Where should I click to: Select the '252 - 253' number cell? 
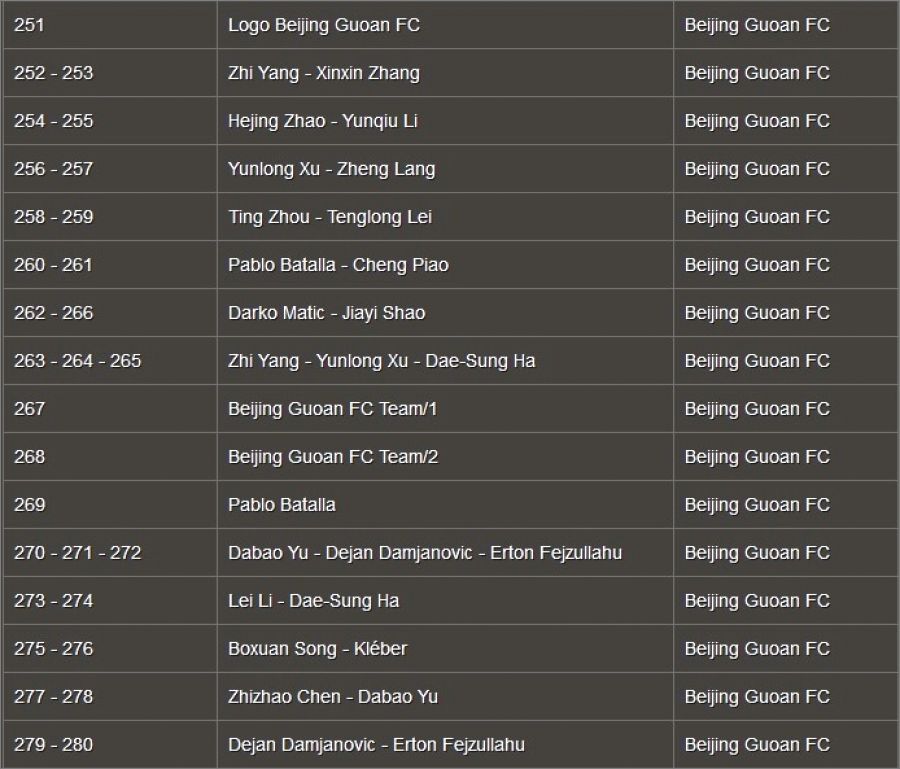[x=53, y=73]
